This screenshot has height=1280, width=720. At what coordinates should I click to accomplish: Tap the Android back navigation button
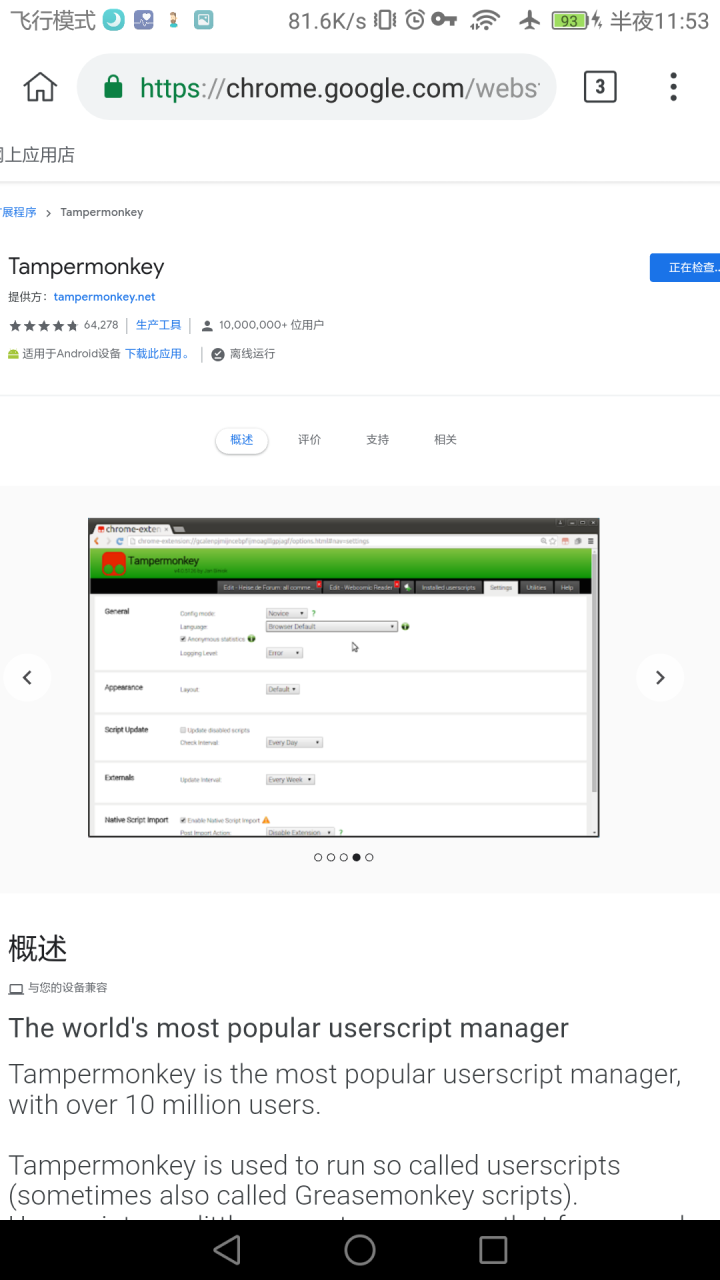(227, 1250)
